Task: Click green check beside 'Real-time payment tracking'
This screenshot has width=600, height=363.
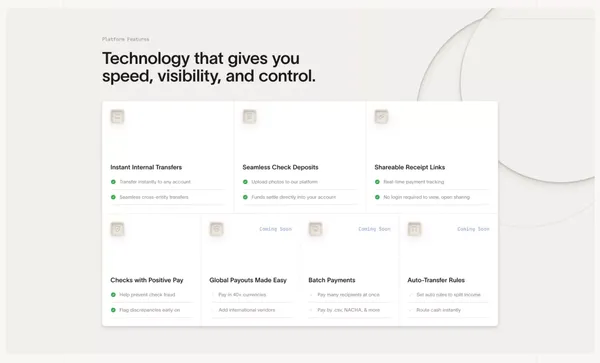Action: coord(377,182)
